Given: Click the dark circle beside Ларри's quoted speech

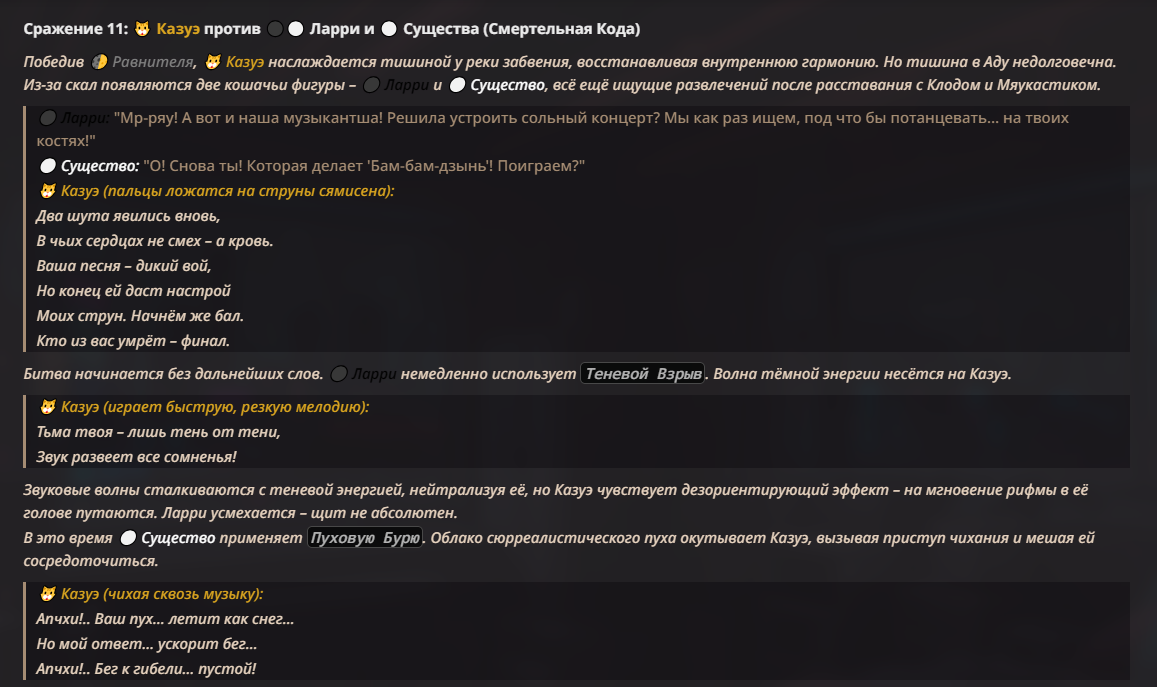Looking at the screenshot, I should 47,118.
